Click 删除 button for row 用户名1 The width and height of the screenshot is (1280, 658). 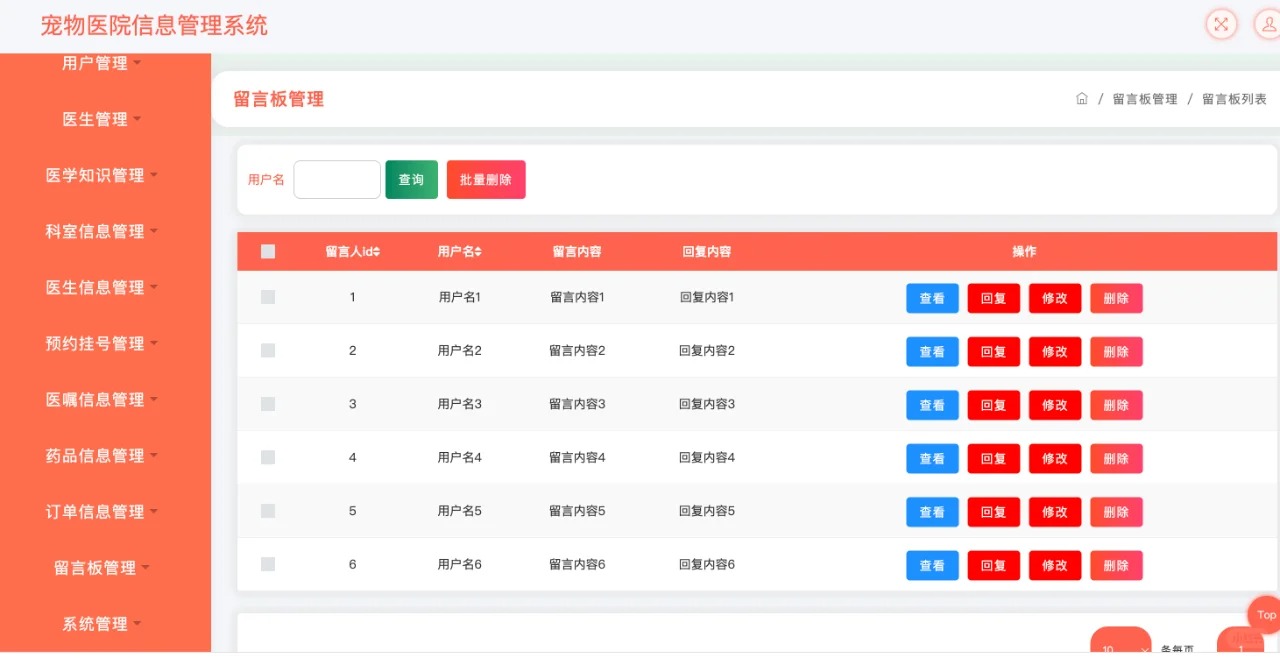(1116, 298)
